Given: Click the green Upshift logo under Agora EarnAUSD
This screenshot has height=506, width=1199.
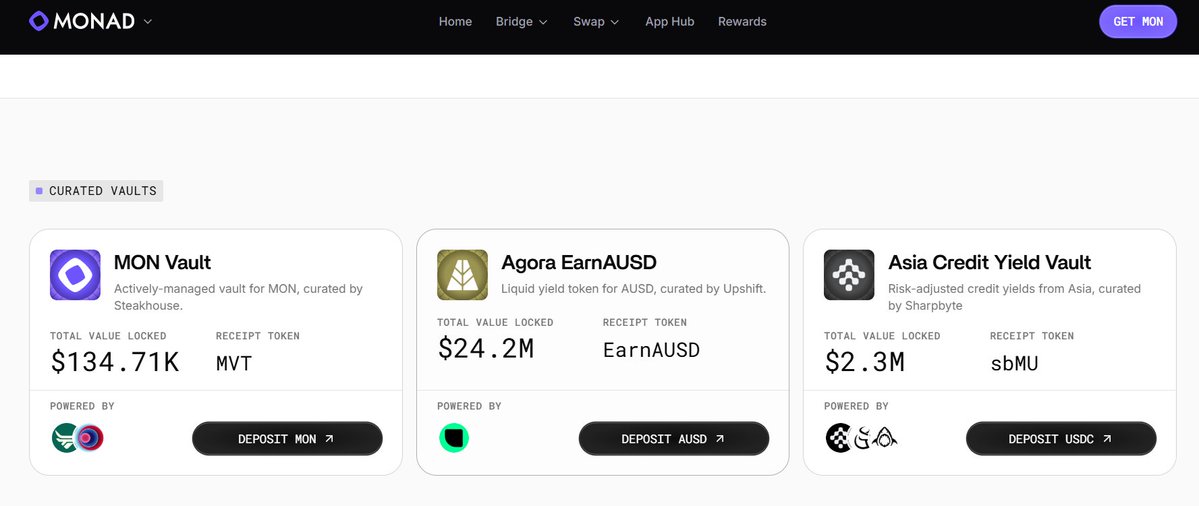Looking at the screenshot, I should pos(453,438).
